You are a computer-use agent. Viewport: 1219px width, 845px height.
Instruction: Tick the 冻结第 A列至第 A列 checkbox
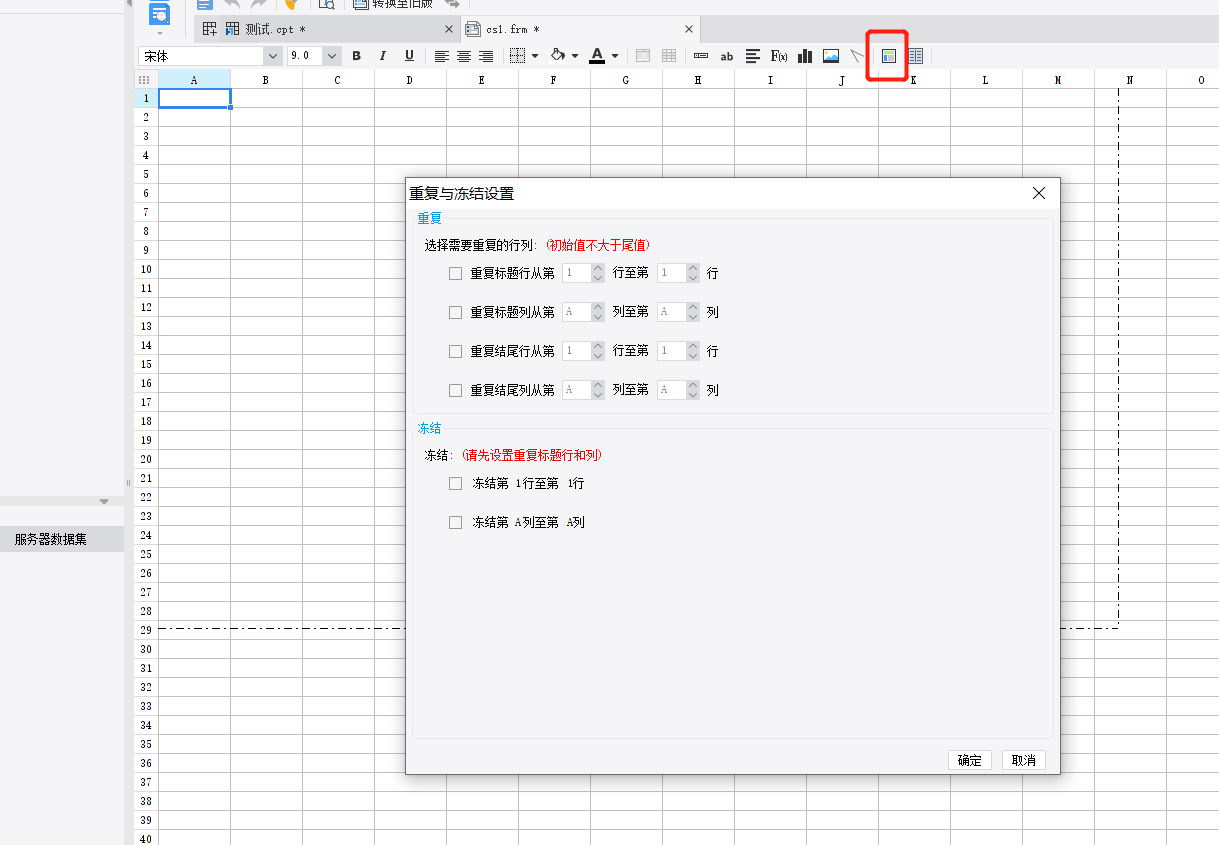point(456,522)
